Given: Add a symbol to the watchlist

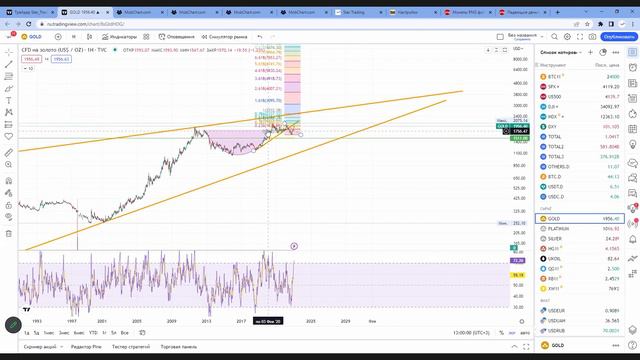Looking at the screenshot, I should coord(590,52).
